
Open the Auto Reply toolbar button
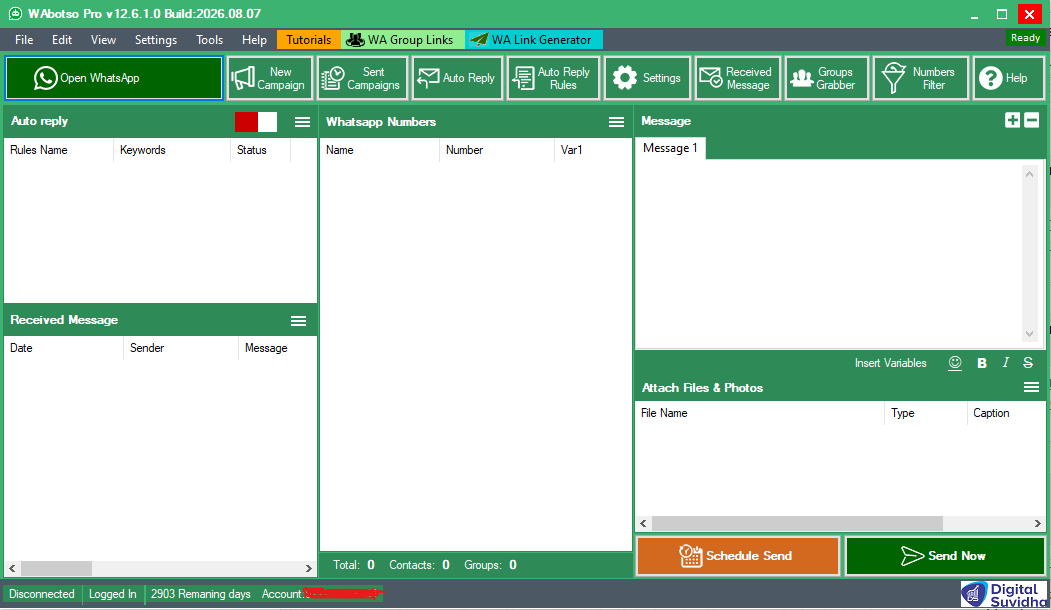[457, 78]
